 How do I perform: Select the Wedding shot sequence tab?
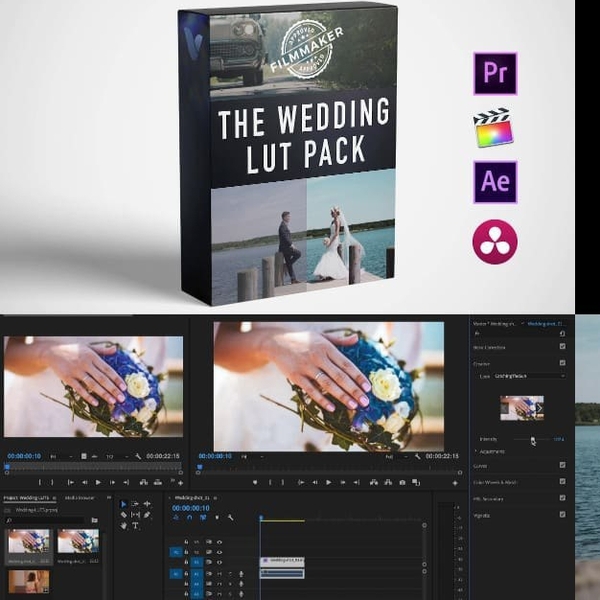pyautogui.click(x=192, y=498)
